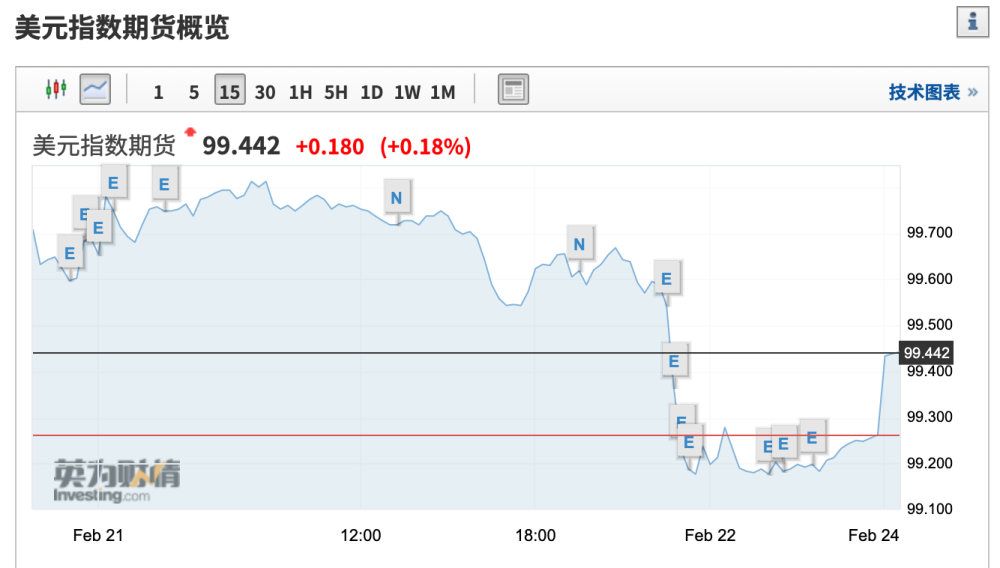Click the E event marker near 99.600
The width and height of the screenshot is (1000, 568).
coord(666,279)
